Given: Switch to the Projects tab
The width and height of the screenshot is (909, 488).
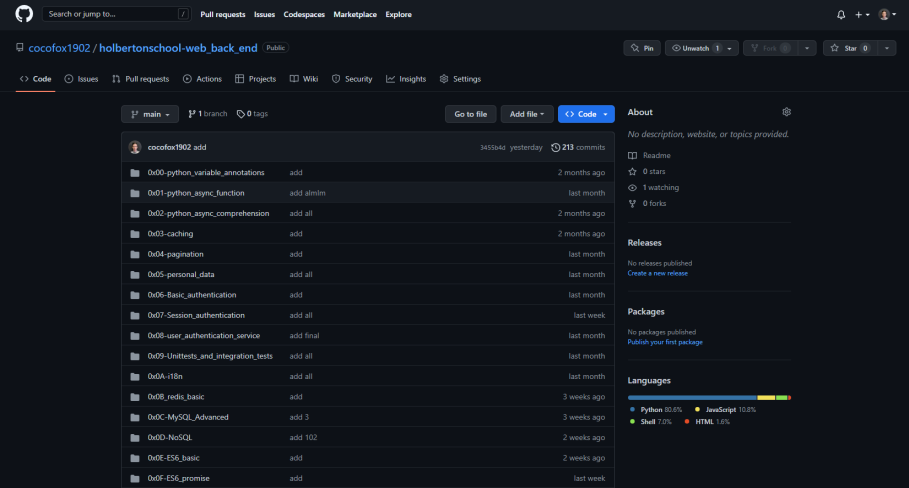Looking at the screenshot, I should [x=255, y=79].
